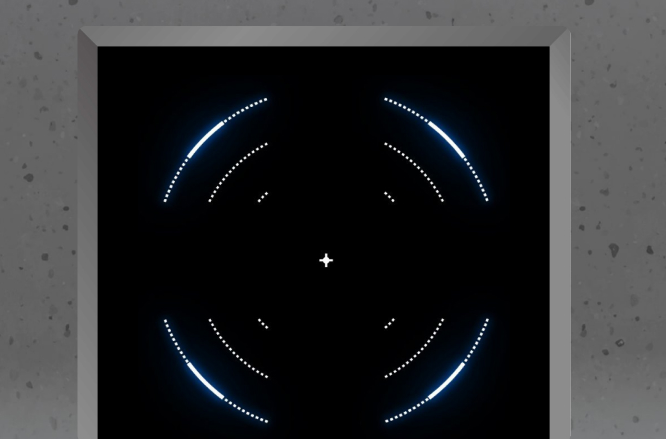Click the bottom-right outer glowing solid arc segment
666x439 pixels.
click(x=447, y=380)
